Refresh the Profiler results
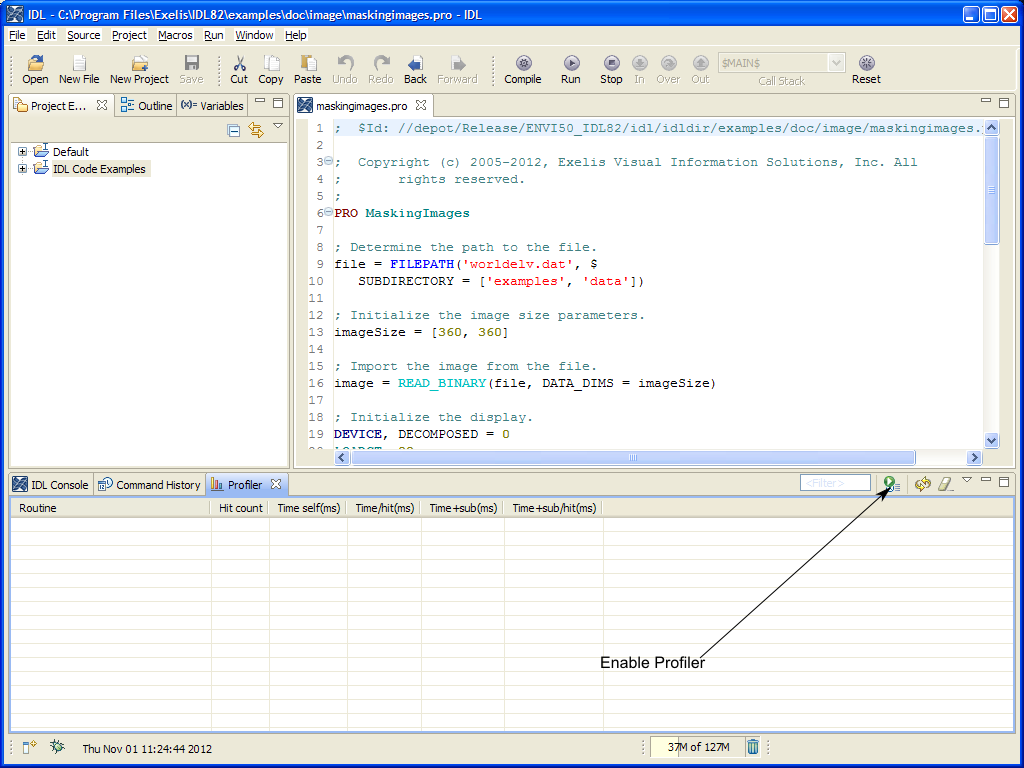 (x=922, y=484)
